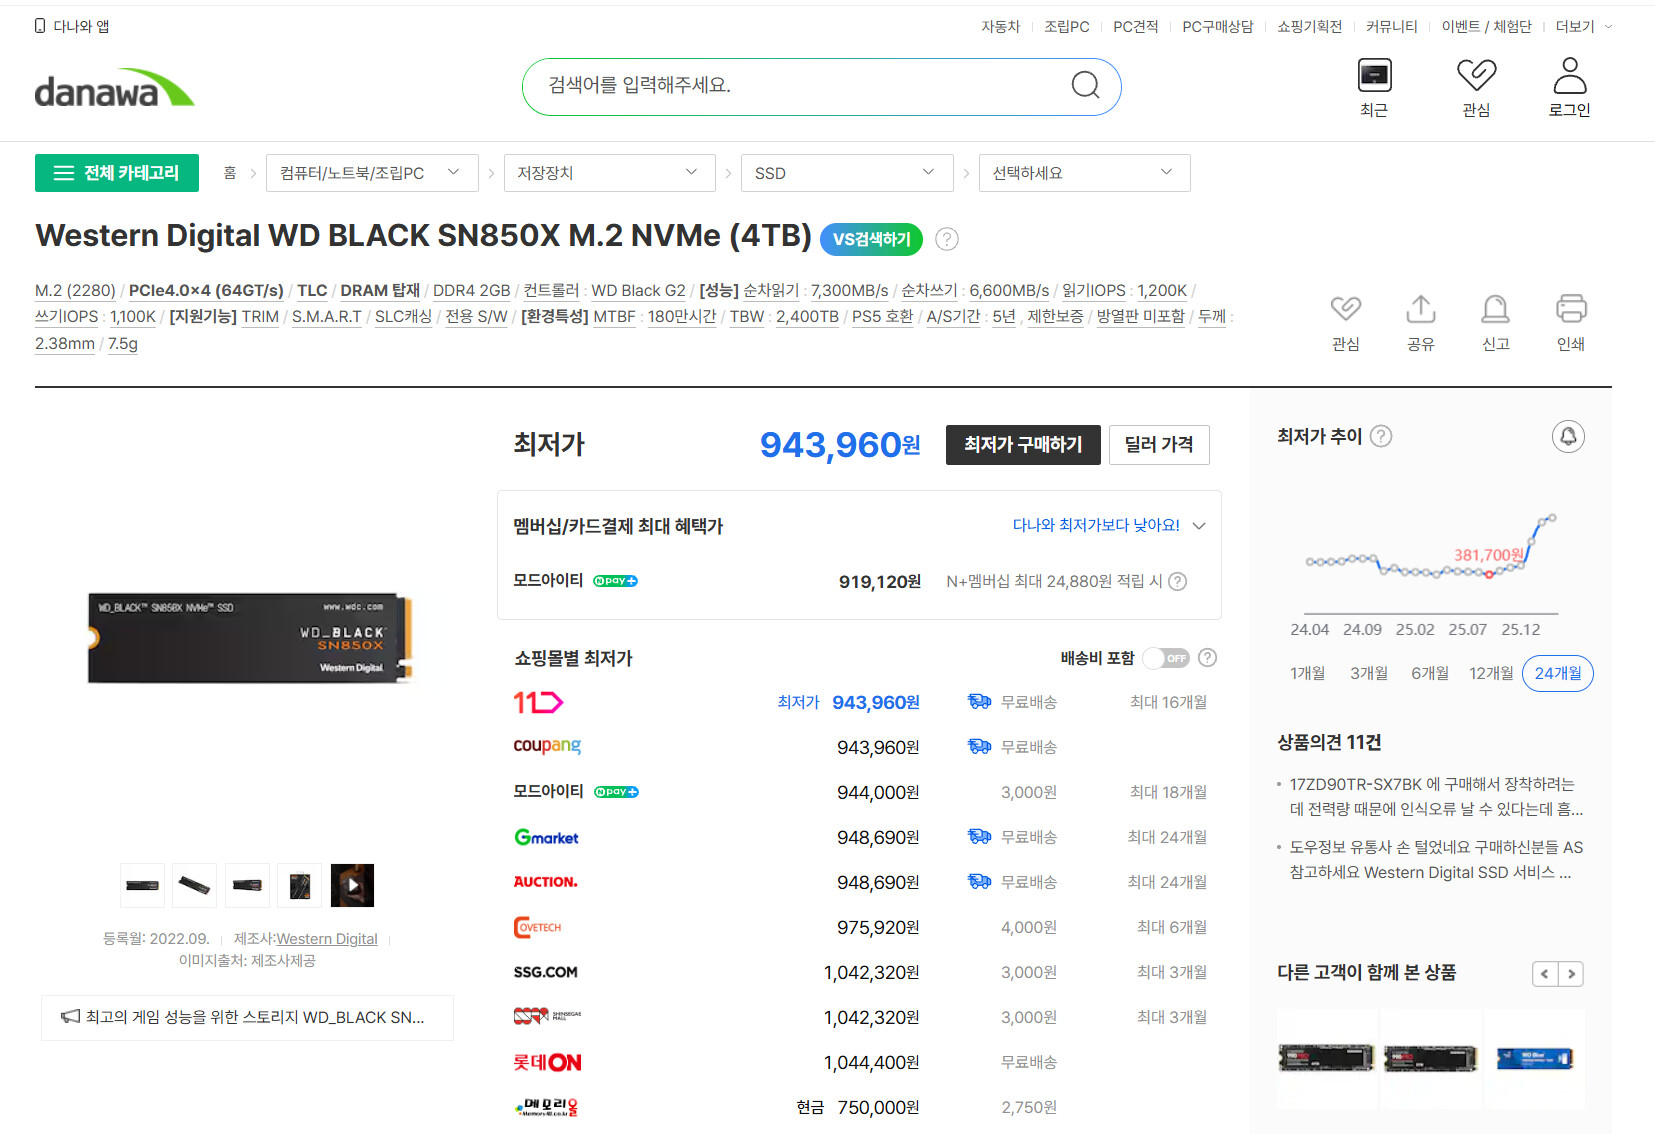Open the 최근 recently viewed icon
1655x1134 pixels.
(x=1374, y=88)
